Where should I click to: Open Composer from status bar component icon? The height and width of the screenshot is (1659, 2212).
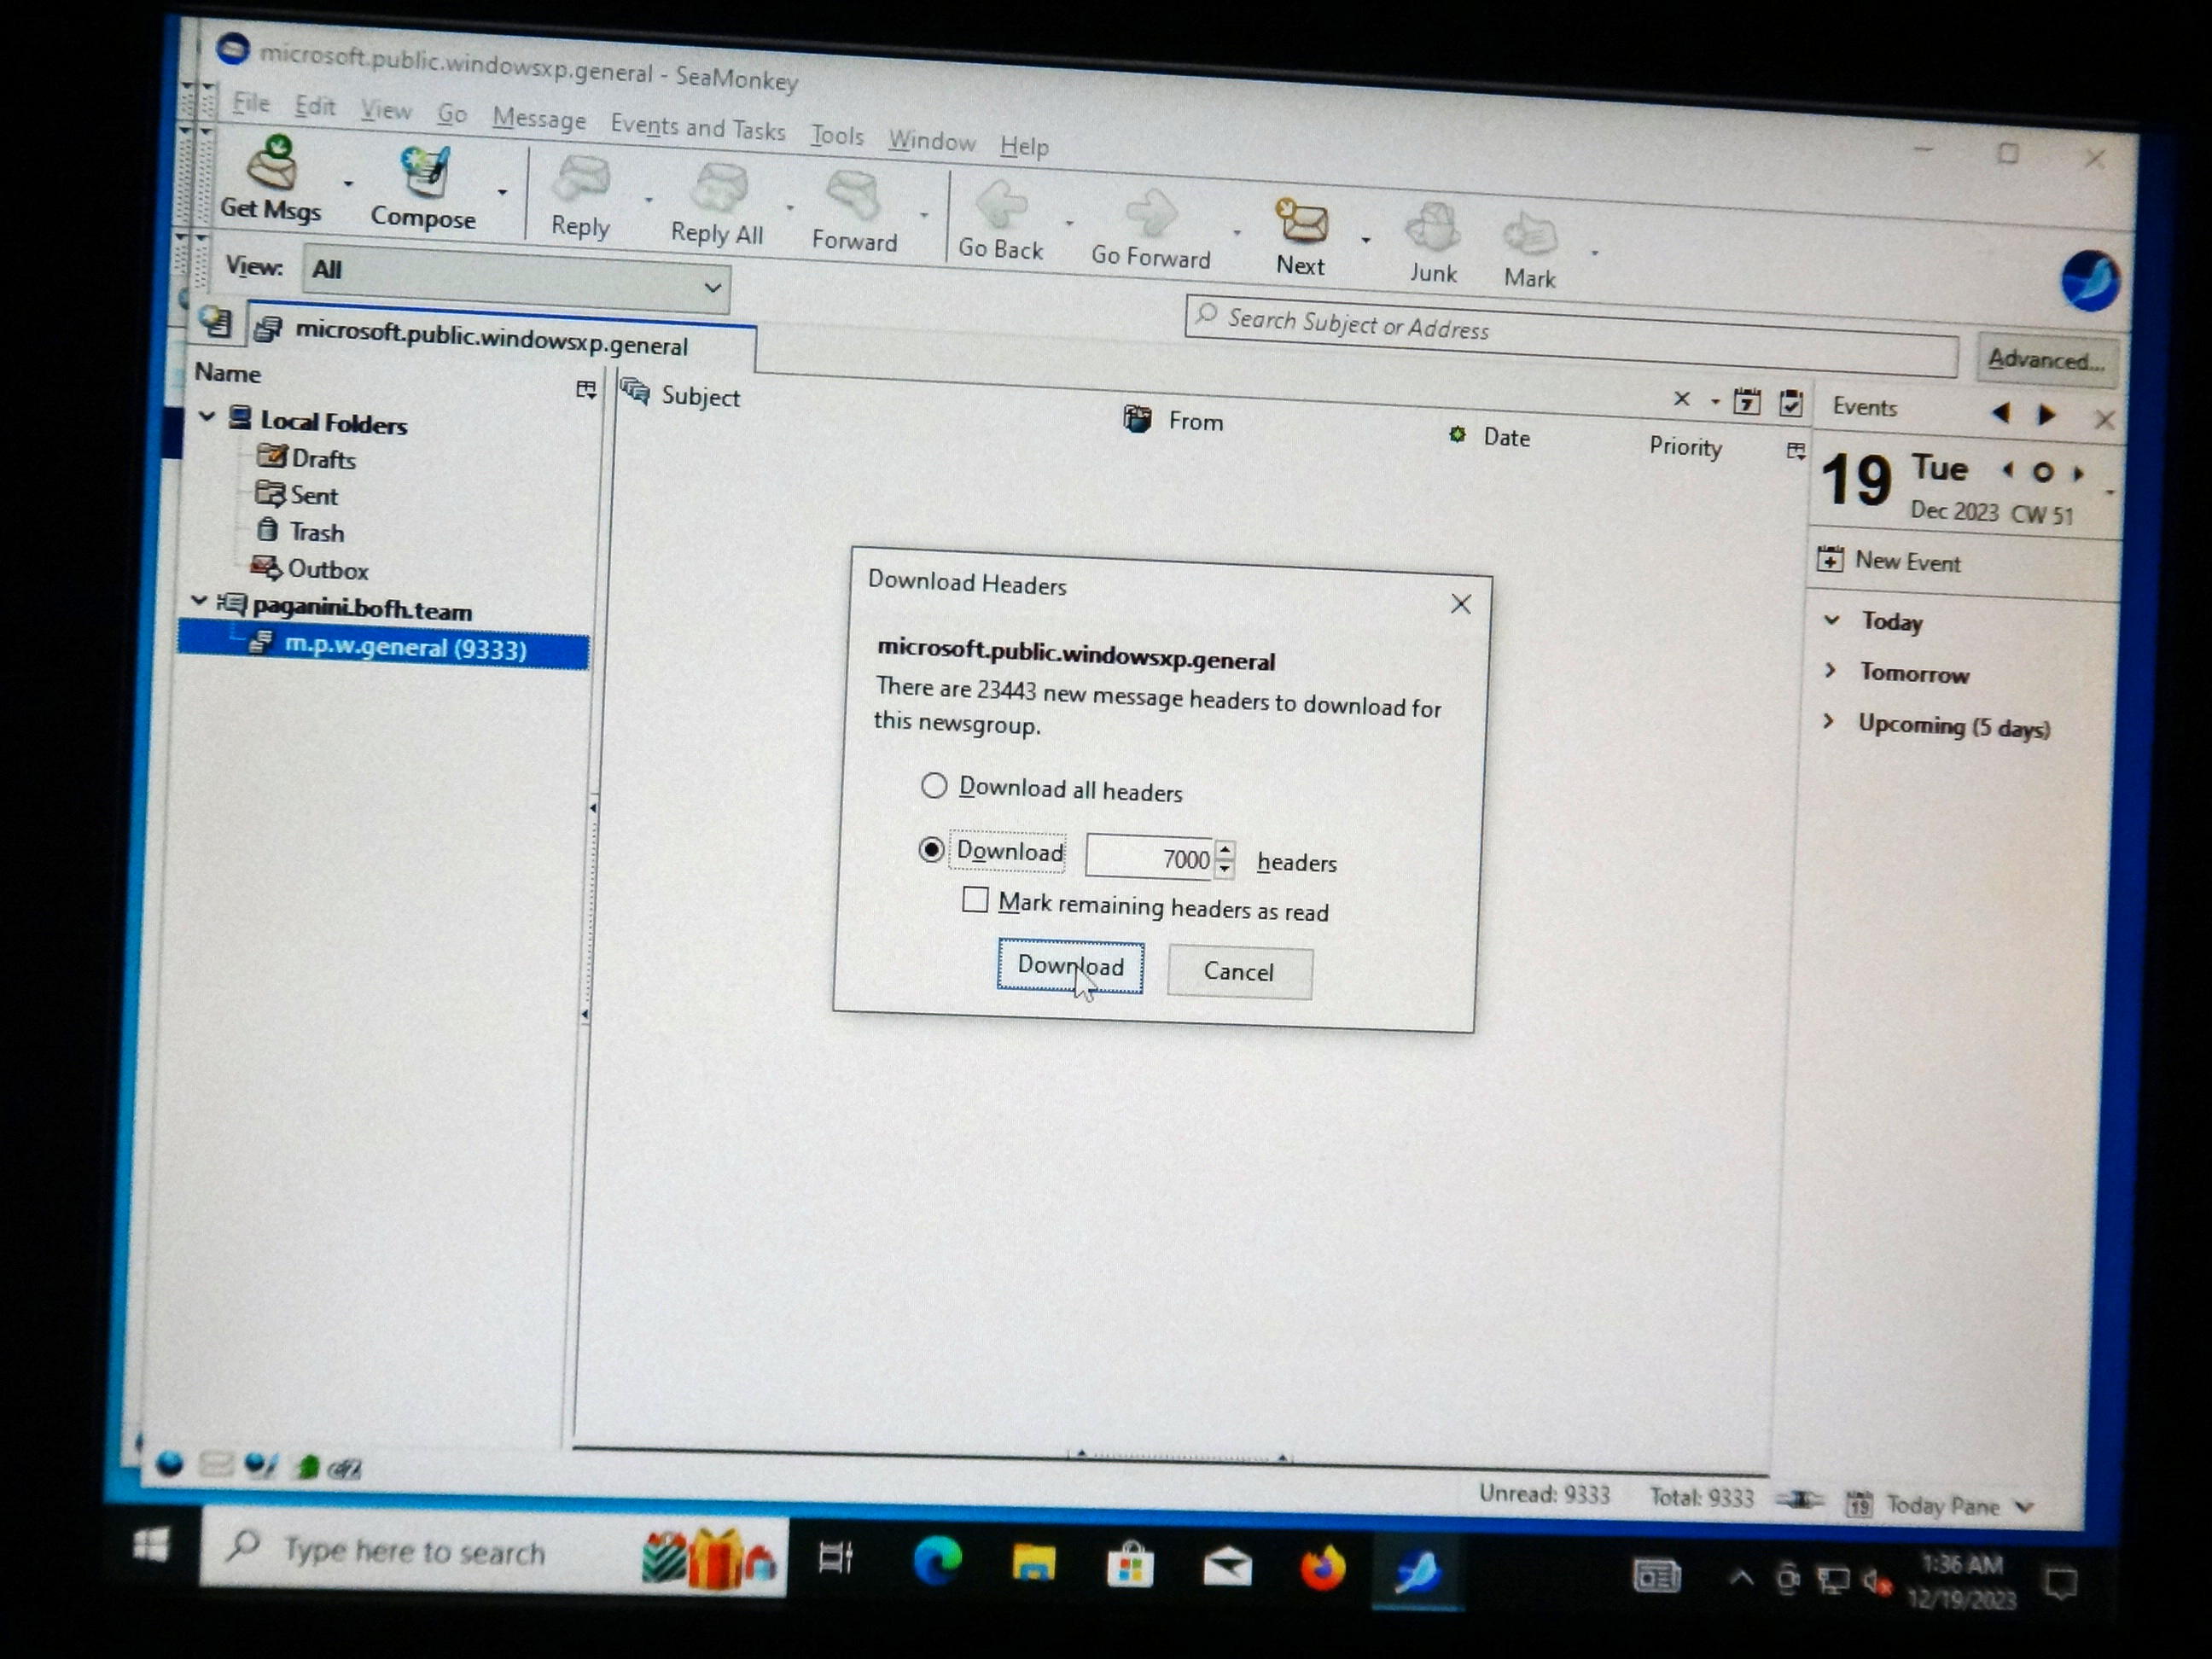tap(262, 1465)
